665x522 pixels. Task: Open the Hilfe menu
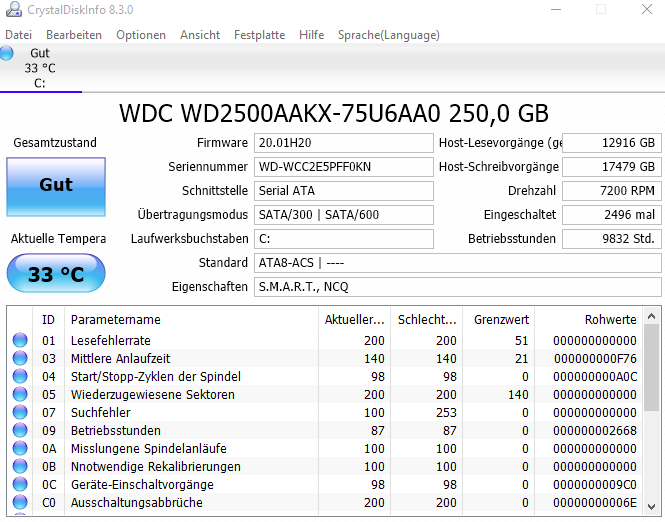click(x=311, y=35)
